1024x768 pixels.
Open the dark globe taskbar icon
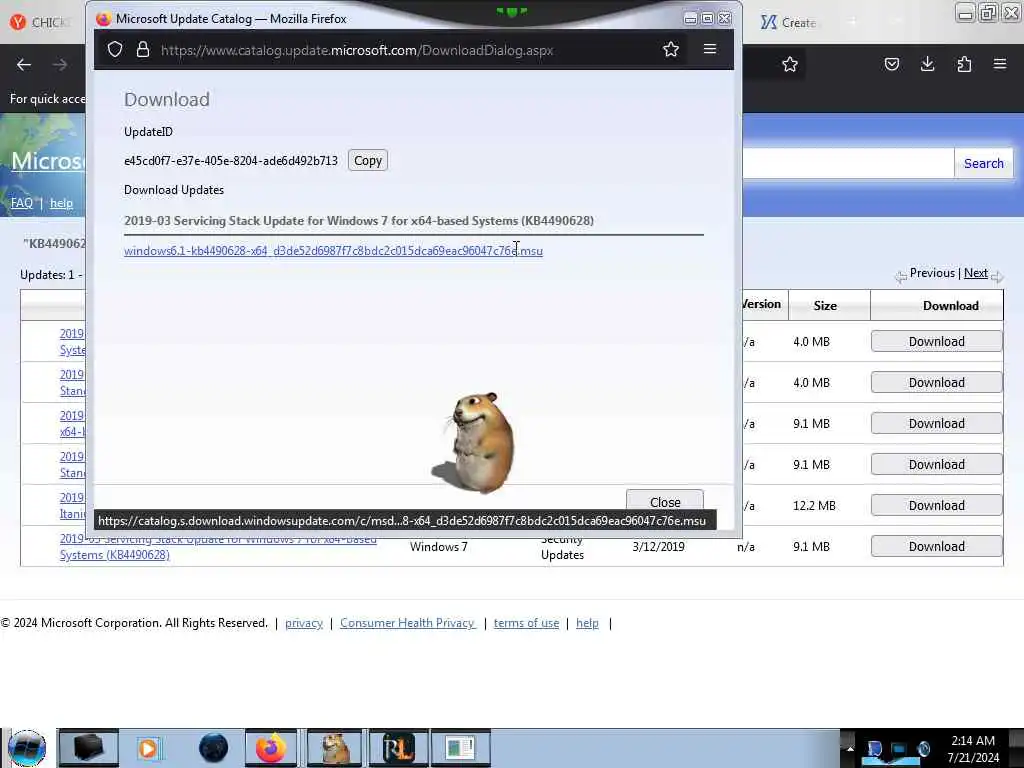point(213,748)
